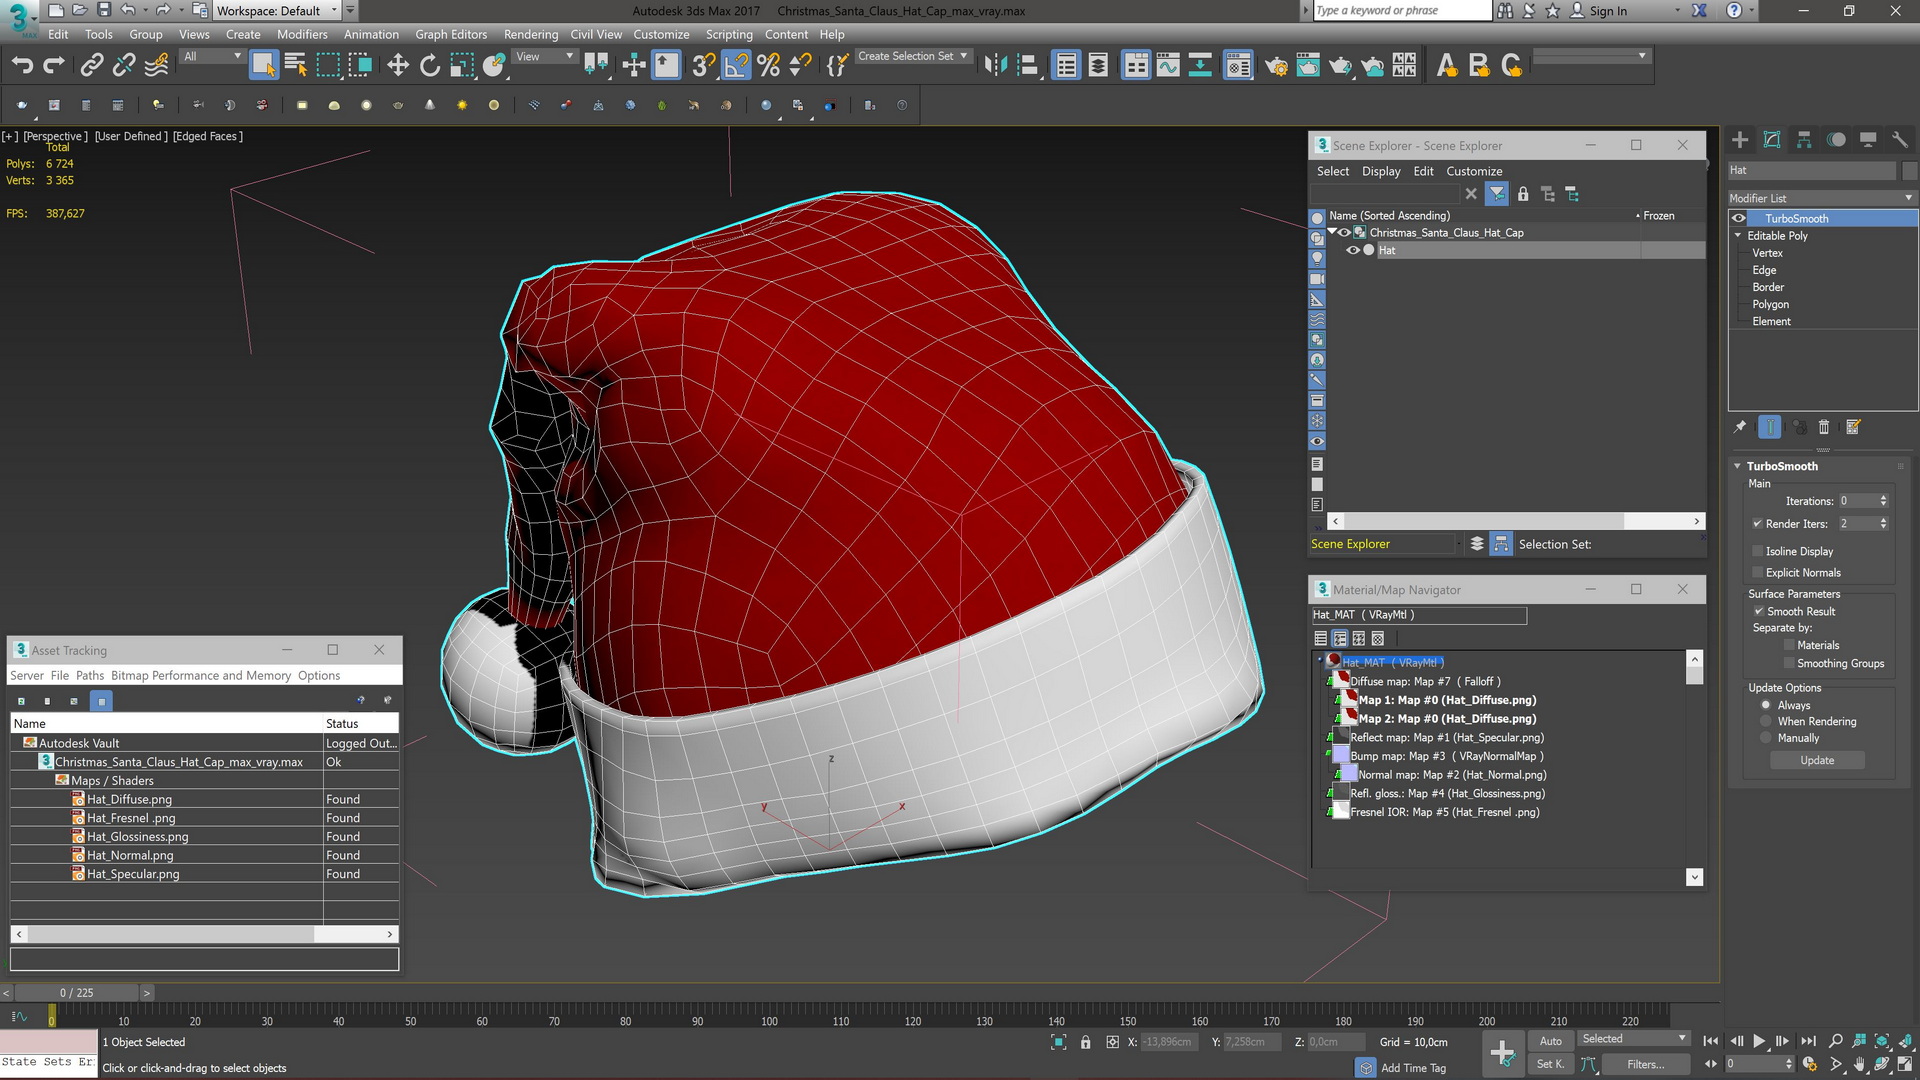Click the Auto key button
Screen dimensions: 1920x1080
pos(1550,1041)
